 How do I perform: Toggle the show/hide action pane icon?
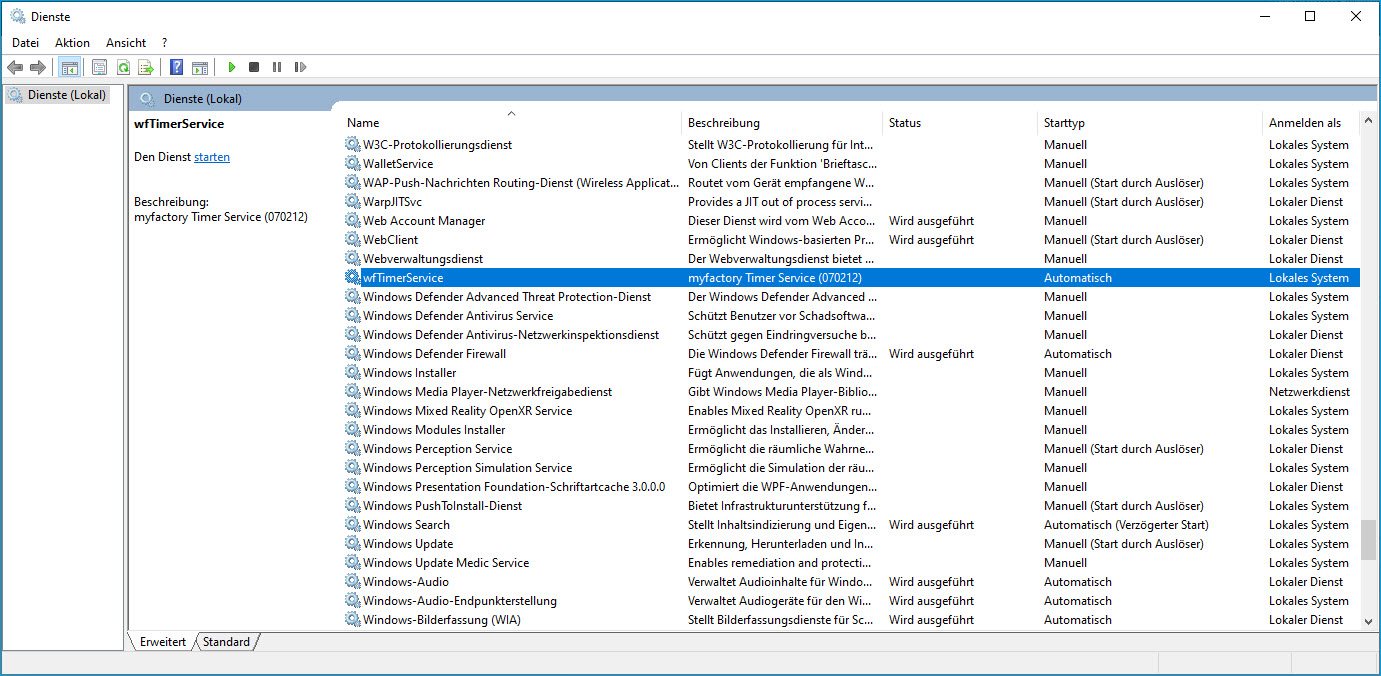pos(200,67)
